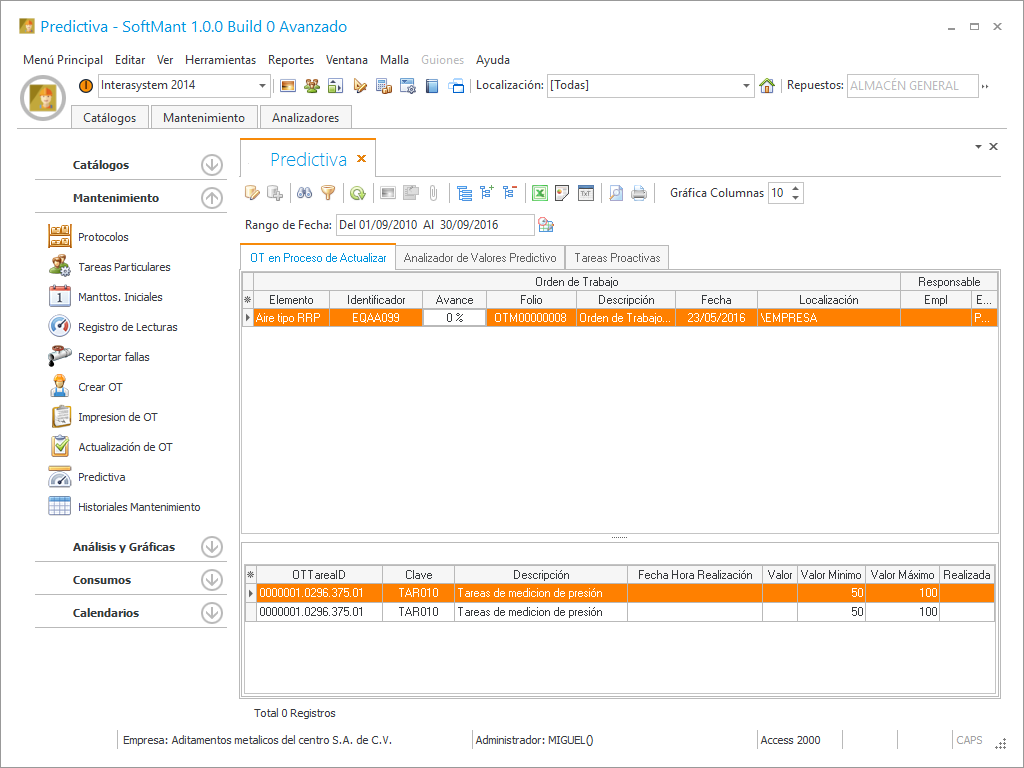The image size is (1024, 768).
Task: Expand the Catálogos sidebar section
Action: point(211,165)
